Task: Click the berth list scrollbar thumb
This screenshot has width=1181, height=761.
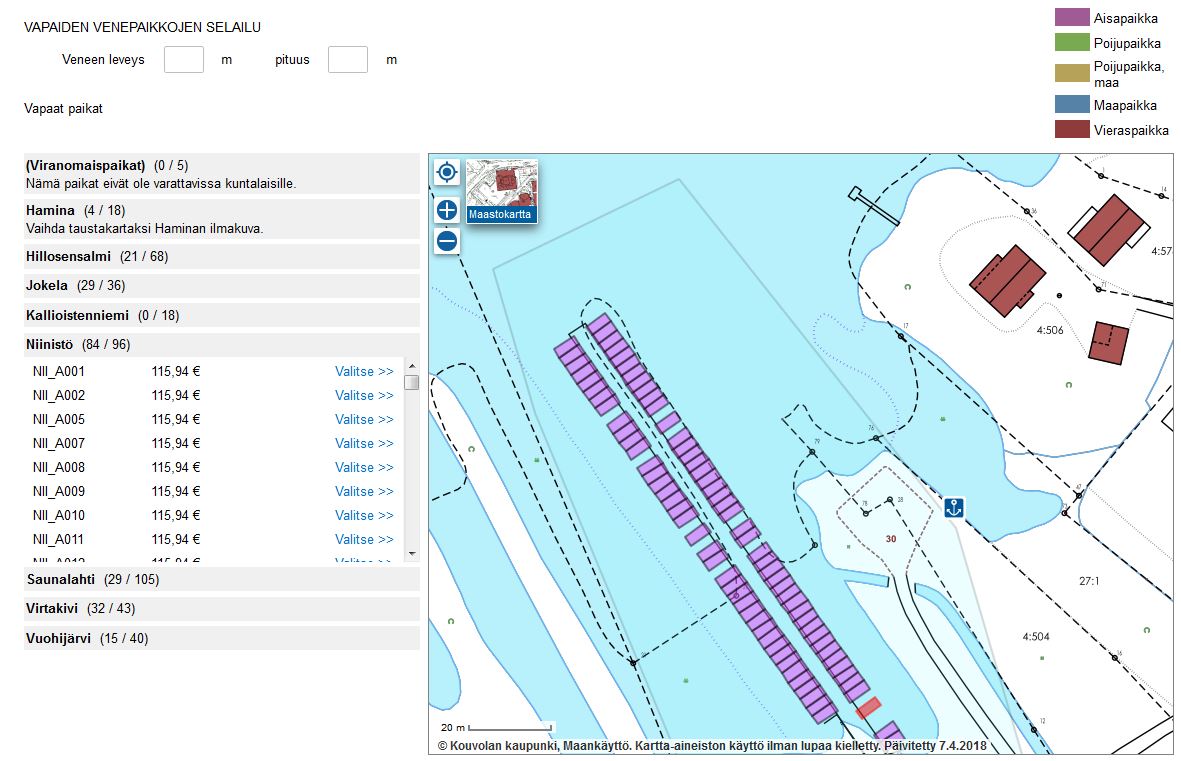Action: (x=412, y=382)
